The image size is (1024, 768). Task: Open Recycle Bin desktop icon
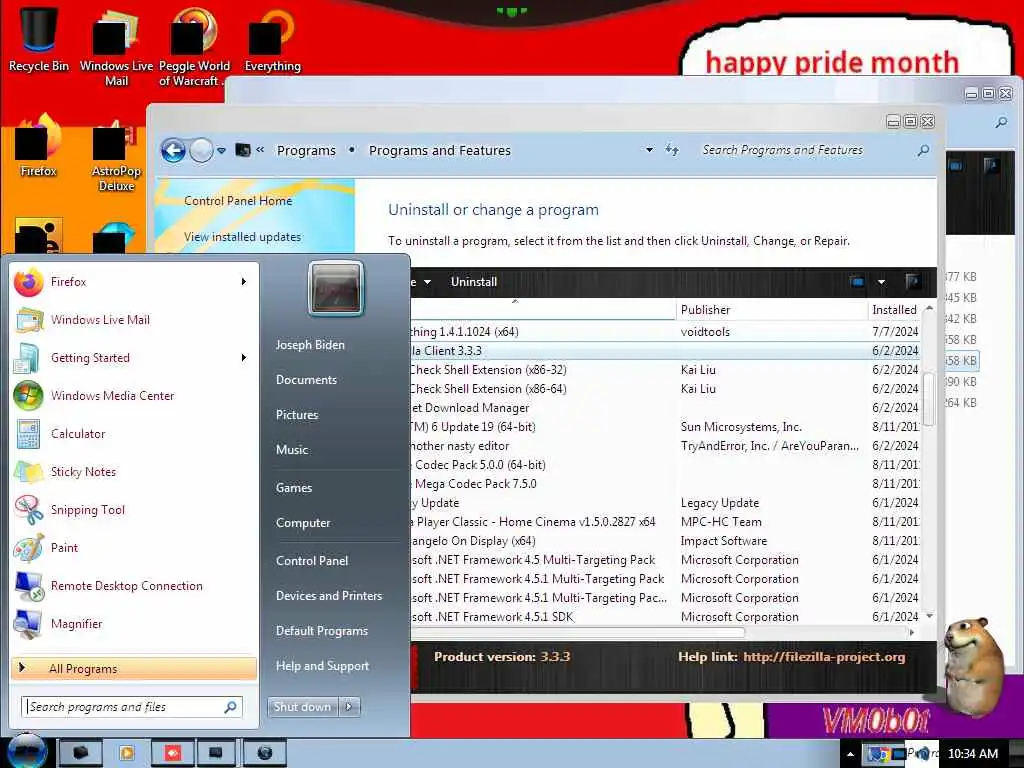point(39,39)
